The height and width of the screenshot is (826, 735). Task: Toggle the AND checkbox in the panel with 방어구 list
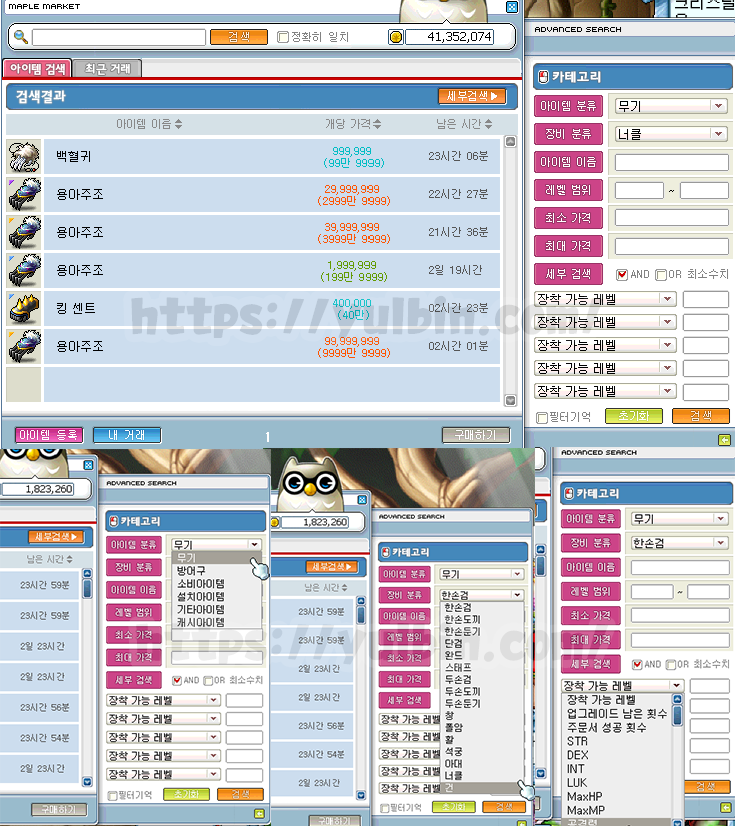[x=177, y=681]
